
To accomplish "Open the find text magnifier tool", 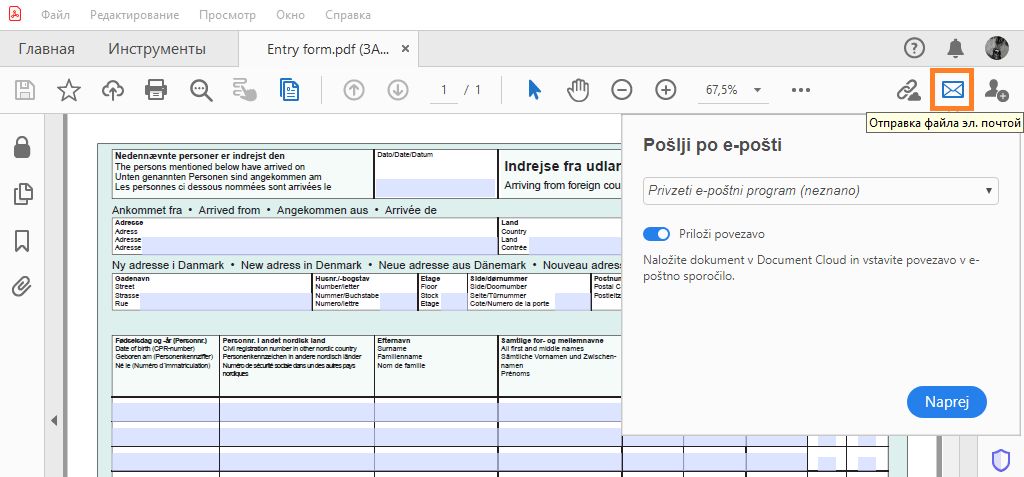I will coord(201,90).
